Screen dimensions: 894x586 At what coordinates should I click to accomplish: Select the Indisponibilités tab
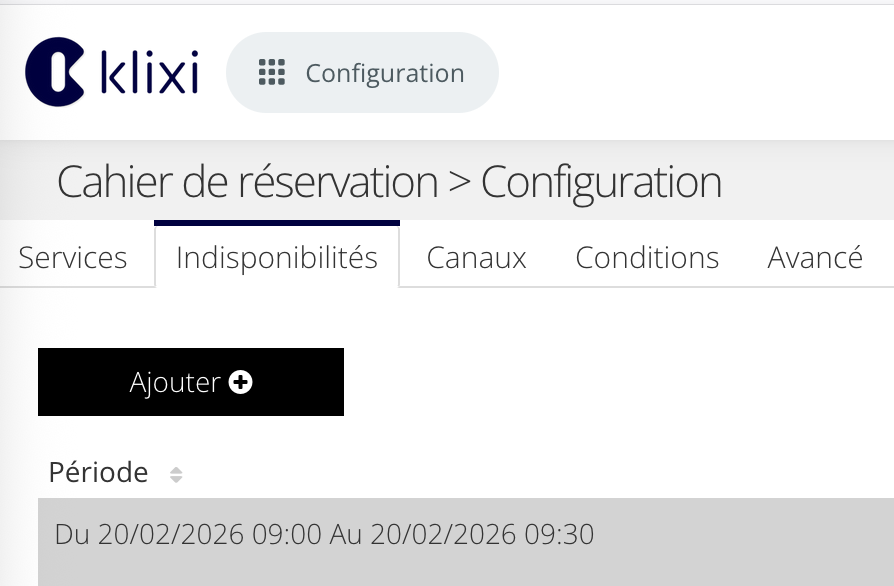point(277,258)
